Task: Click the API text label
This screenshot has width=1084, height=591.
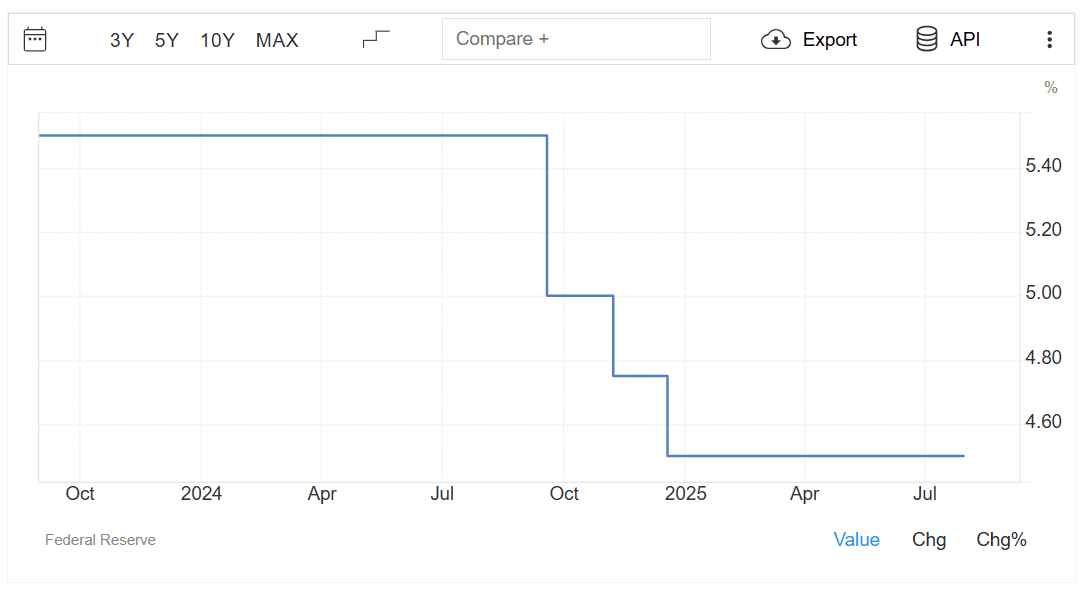Action: tap(964, 39)
